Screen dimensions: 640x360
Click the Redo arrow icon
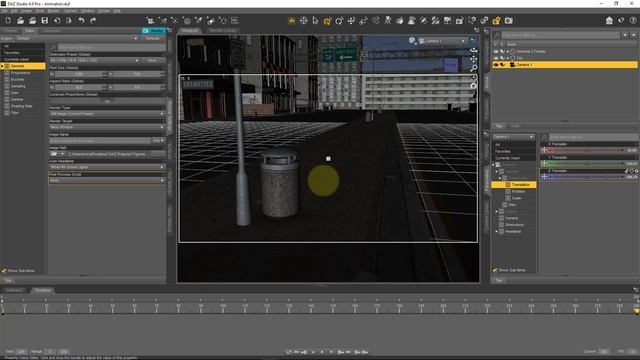pos(93,20)
